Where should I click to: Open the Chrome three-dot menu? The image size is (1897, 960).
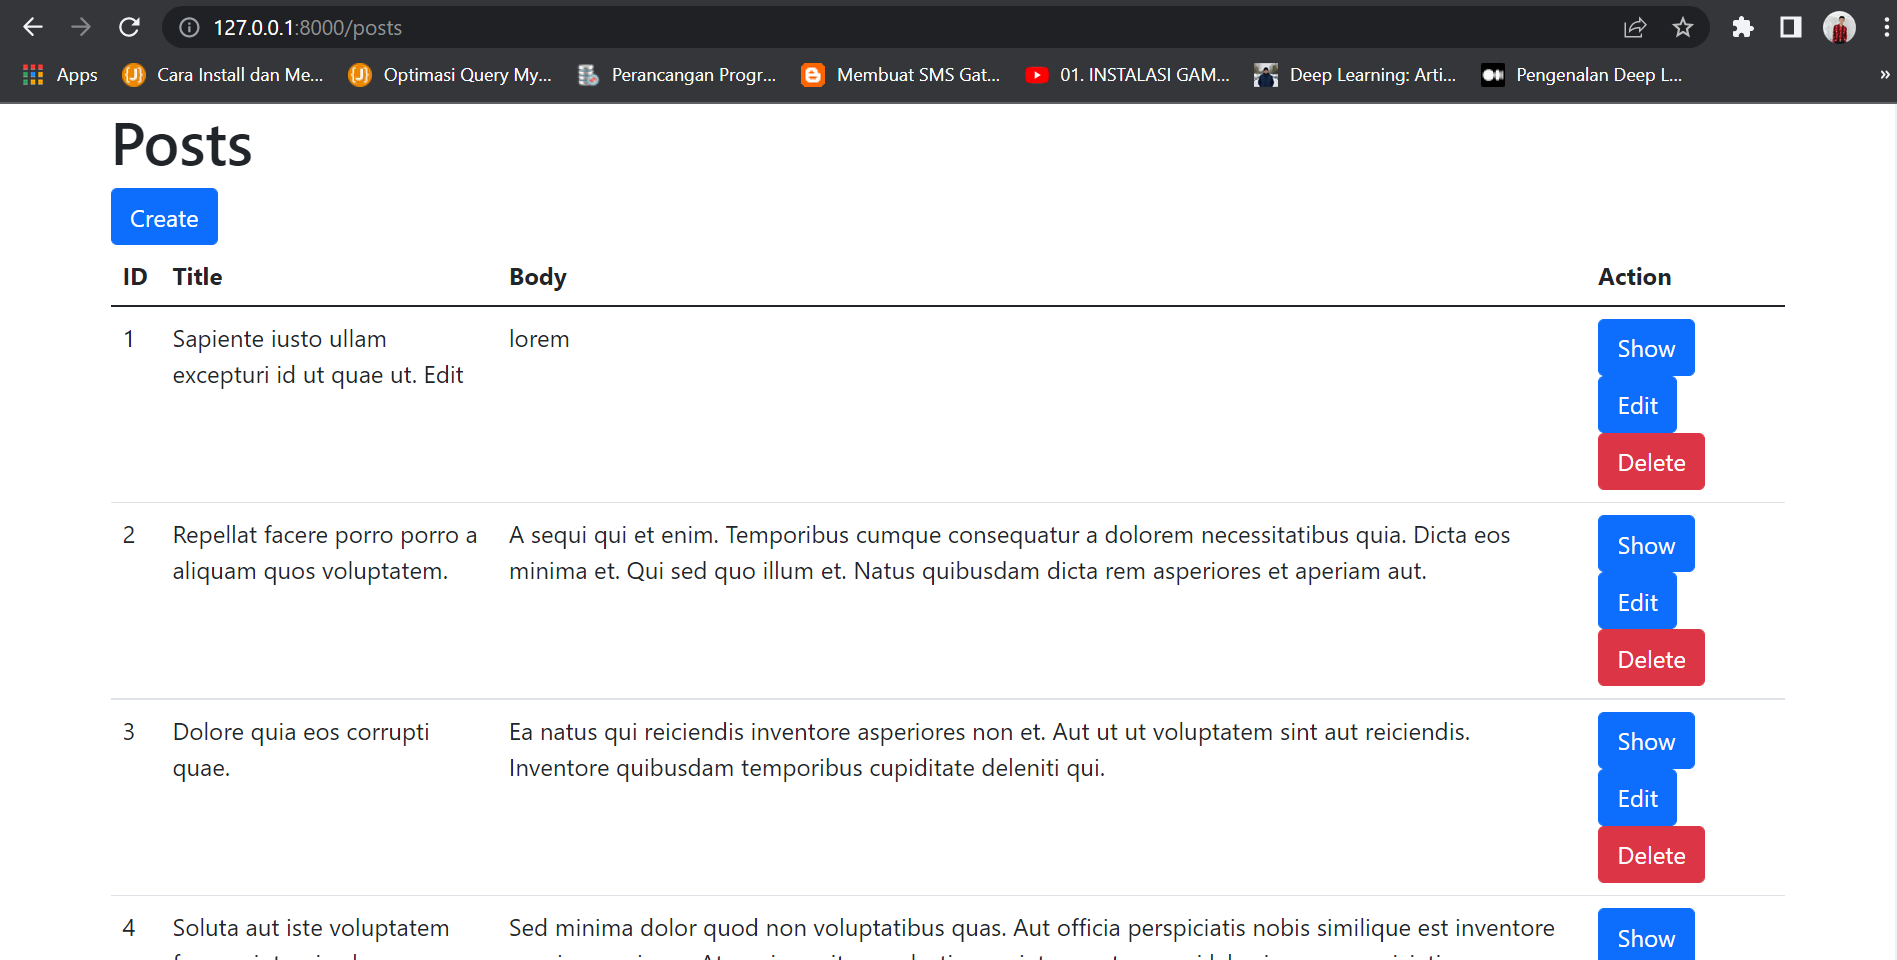click(1886, 27)
